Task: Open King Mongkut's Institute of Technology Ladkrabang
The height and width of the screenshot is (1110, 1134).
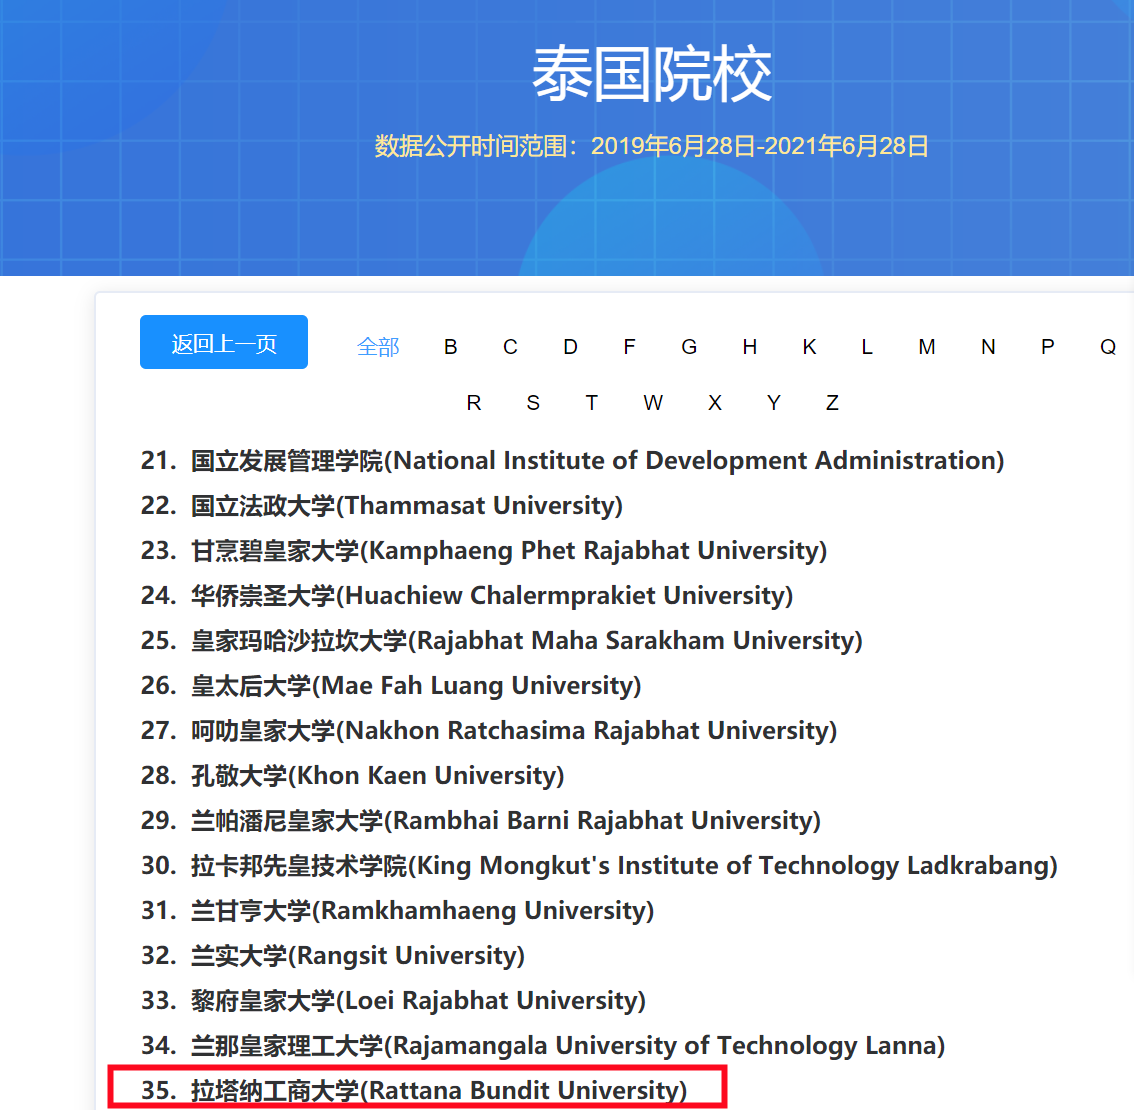Action: coord(623,866)
